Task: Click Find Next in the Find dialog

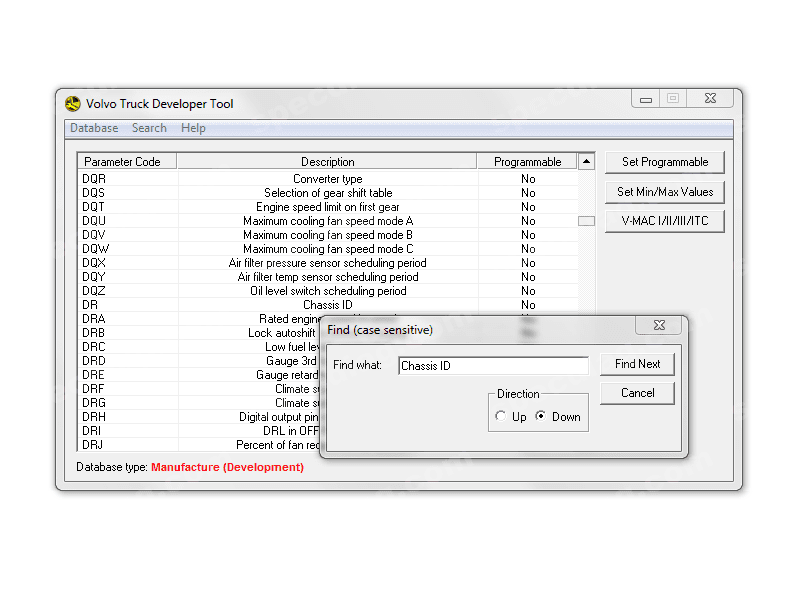Action: [x=637, y=364]
